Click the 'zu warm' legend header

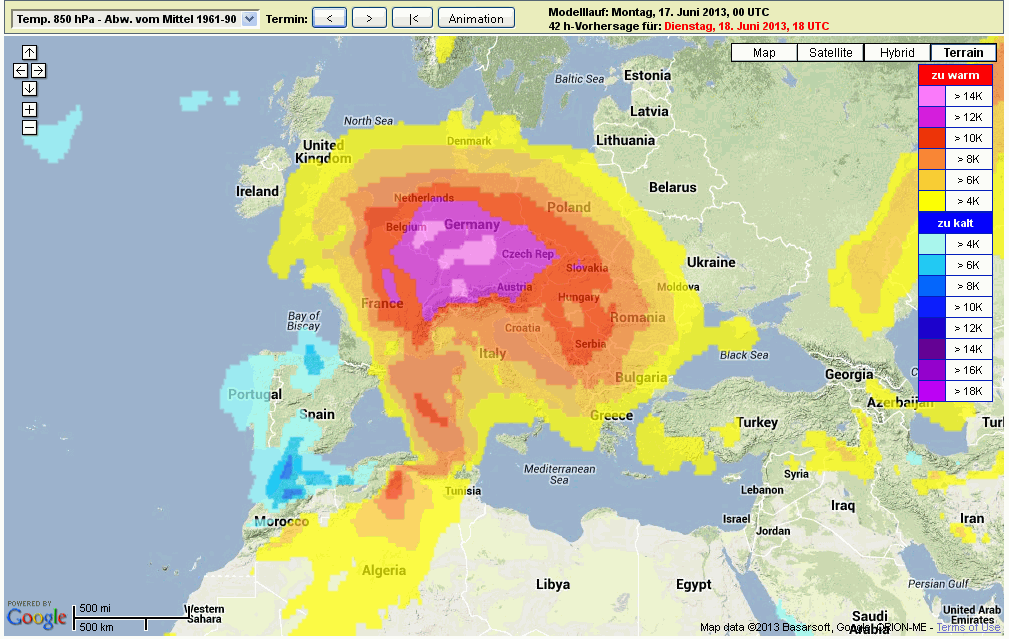pyautogui.click(x=955, y=75)
